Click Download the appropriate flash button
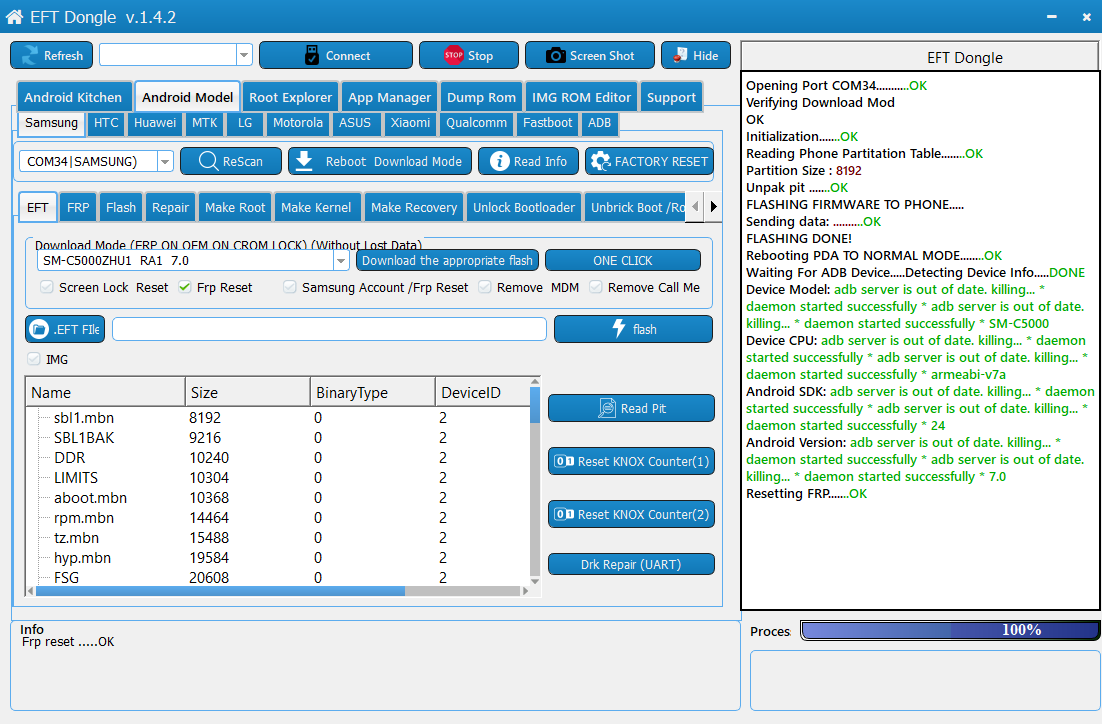The height and width of the screenshot is (724, 1102). (x=447, y=261)
